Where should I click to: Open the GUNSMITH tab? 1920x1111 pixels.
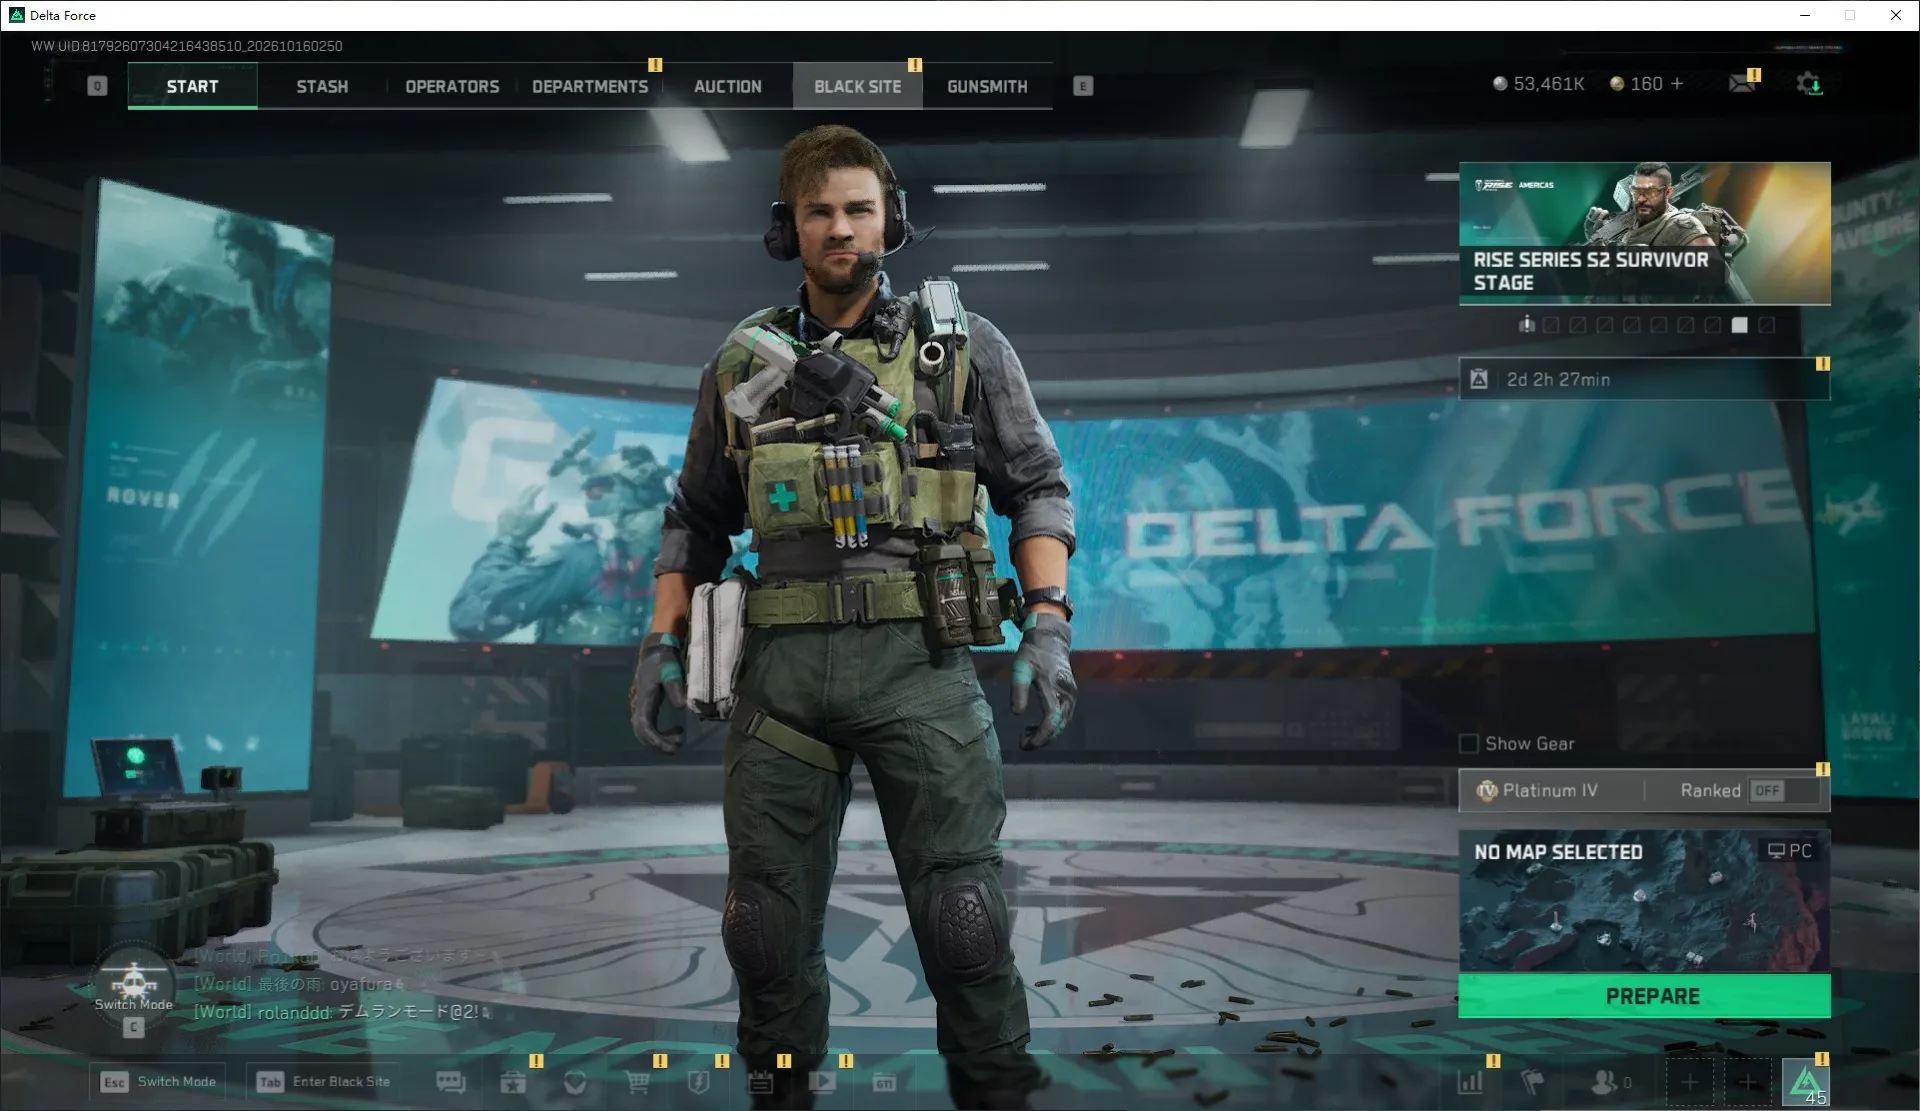(x=987, y=86)
